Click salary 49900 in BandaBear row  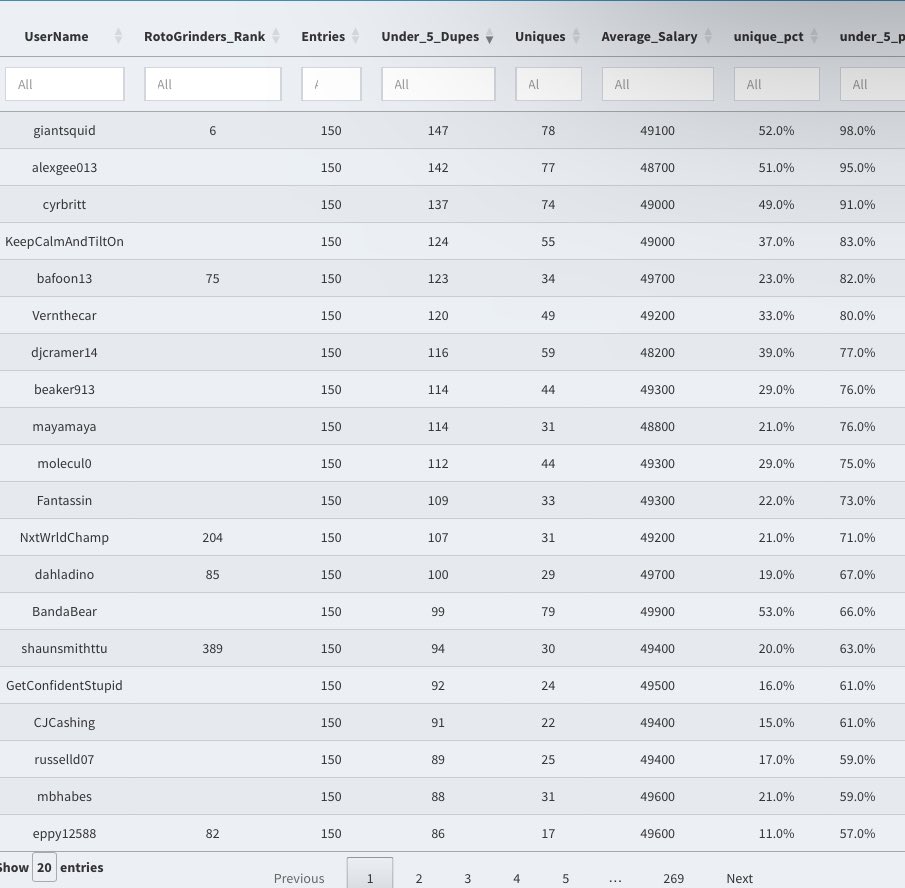coord(657,611)
